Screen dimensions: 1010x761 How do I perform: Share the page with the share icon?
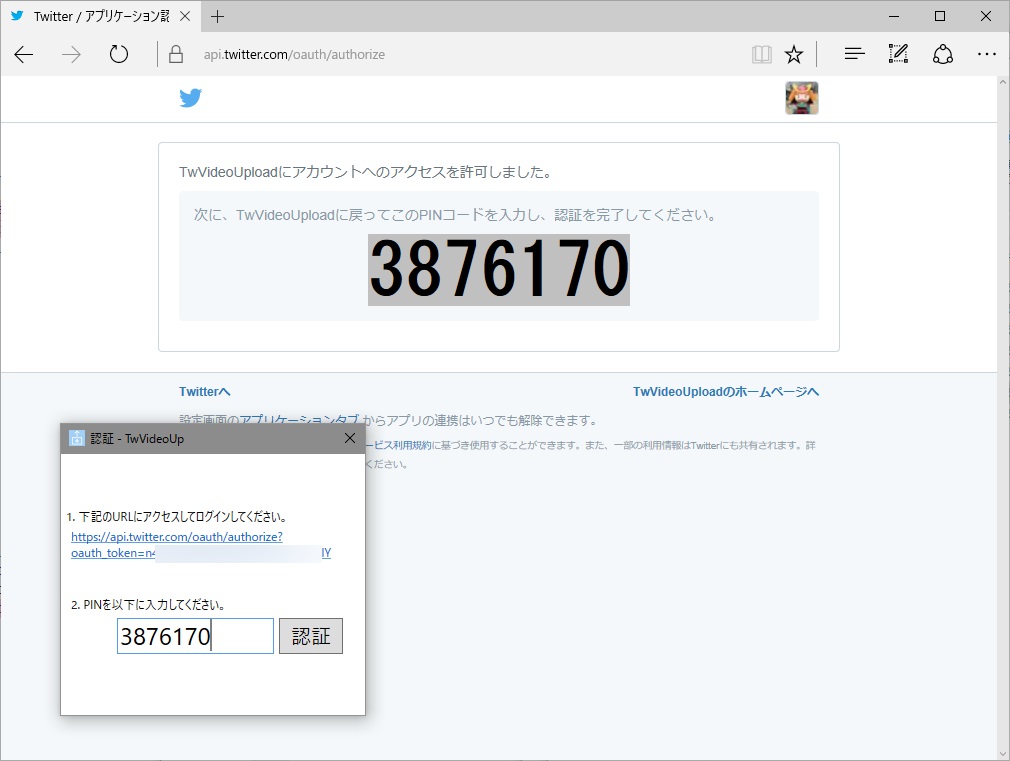tap(943, 54)
